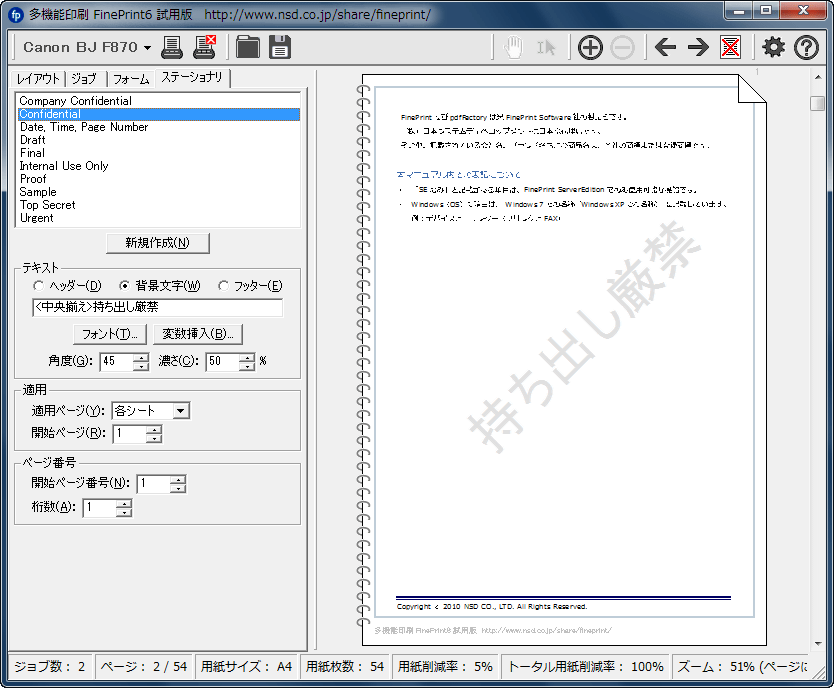Click the preview vertical scrollbar thumb

point(818,103)
